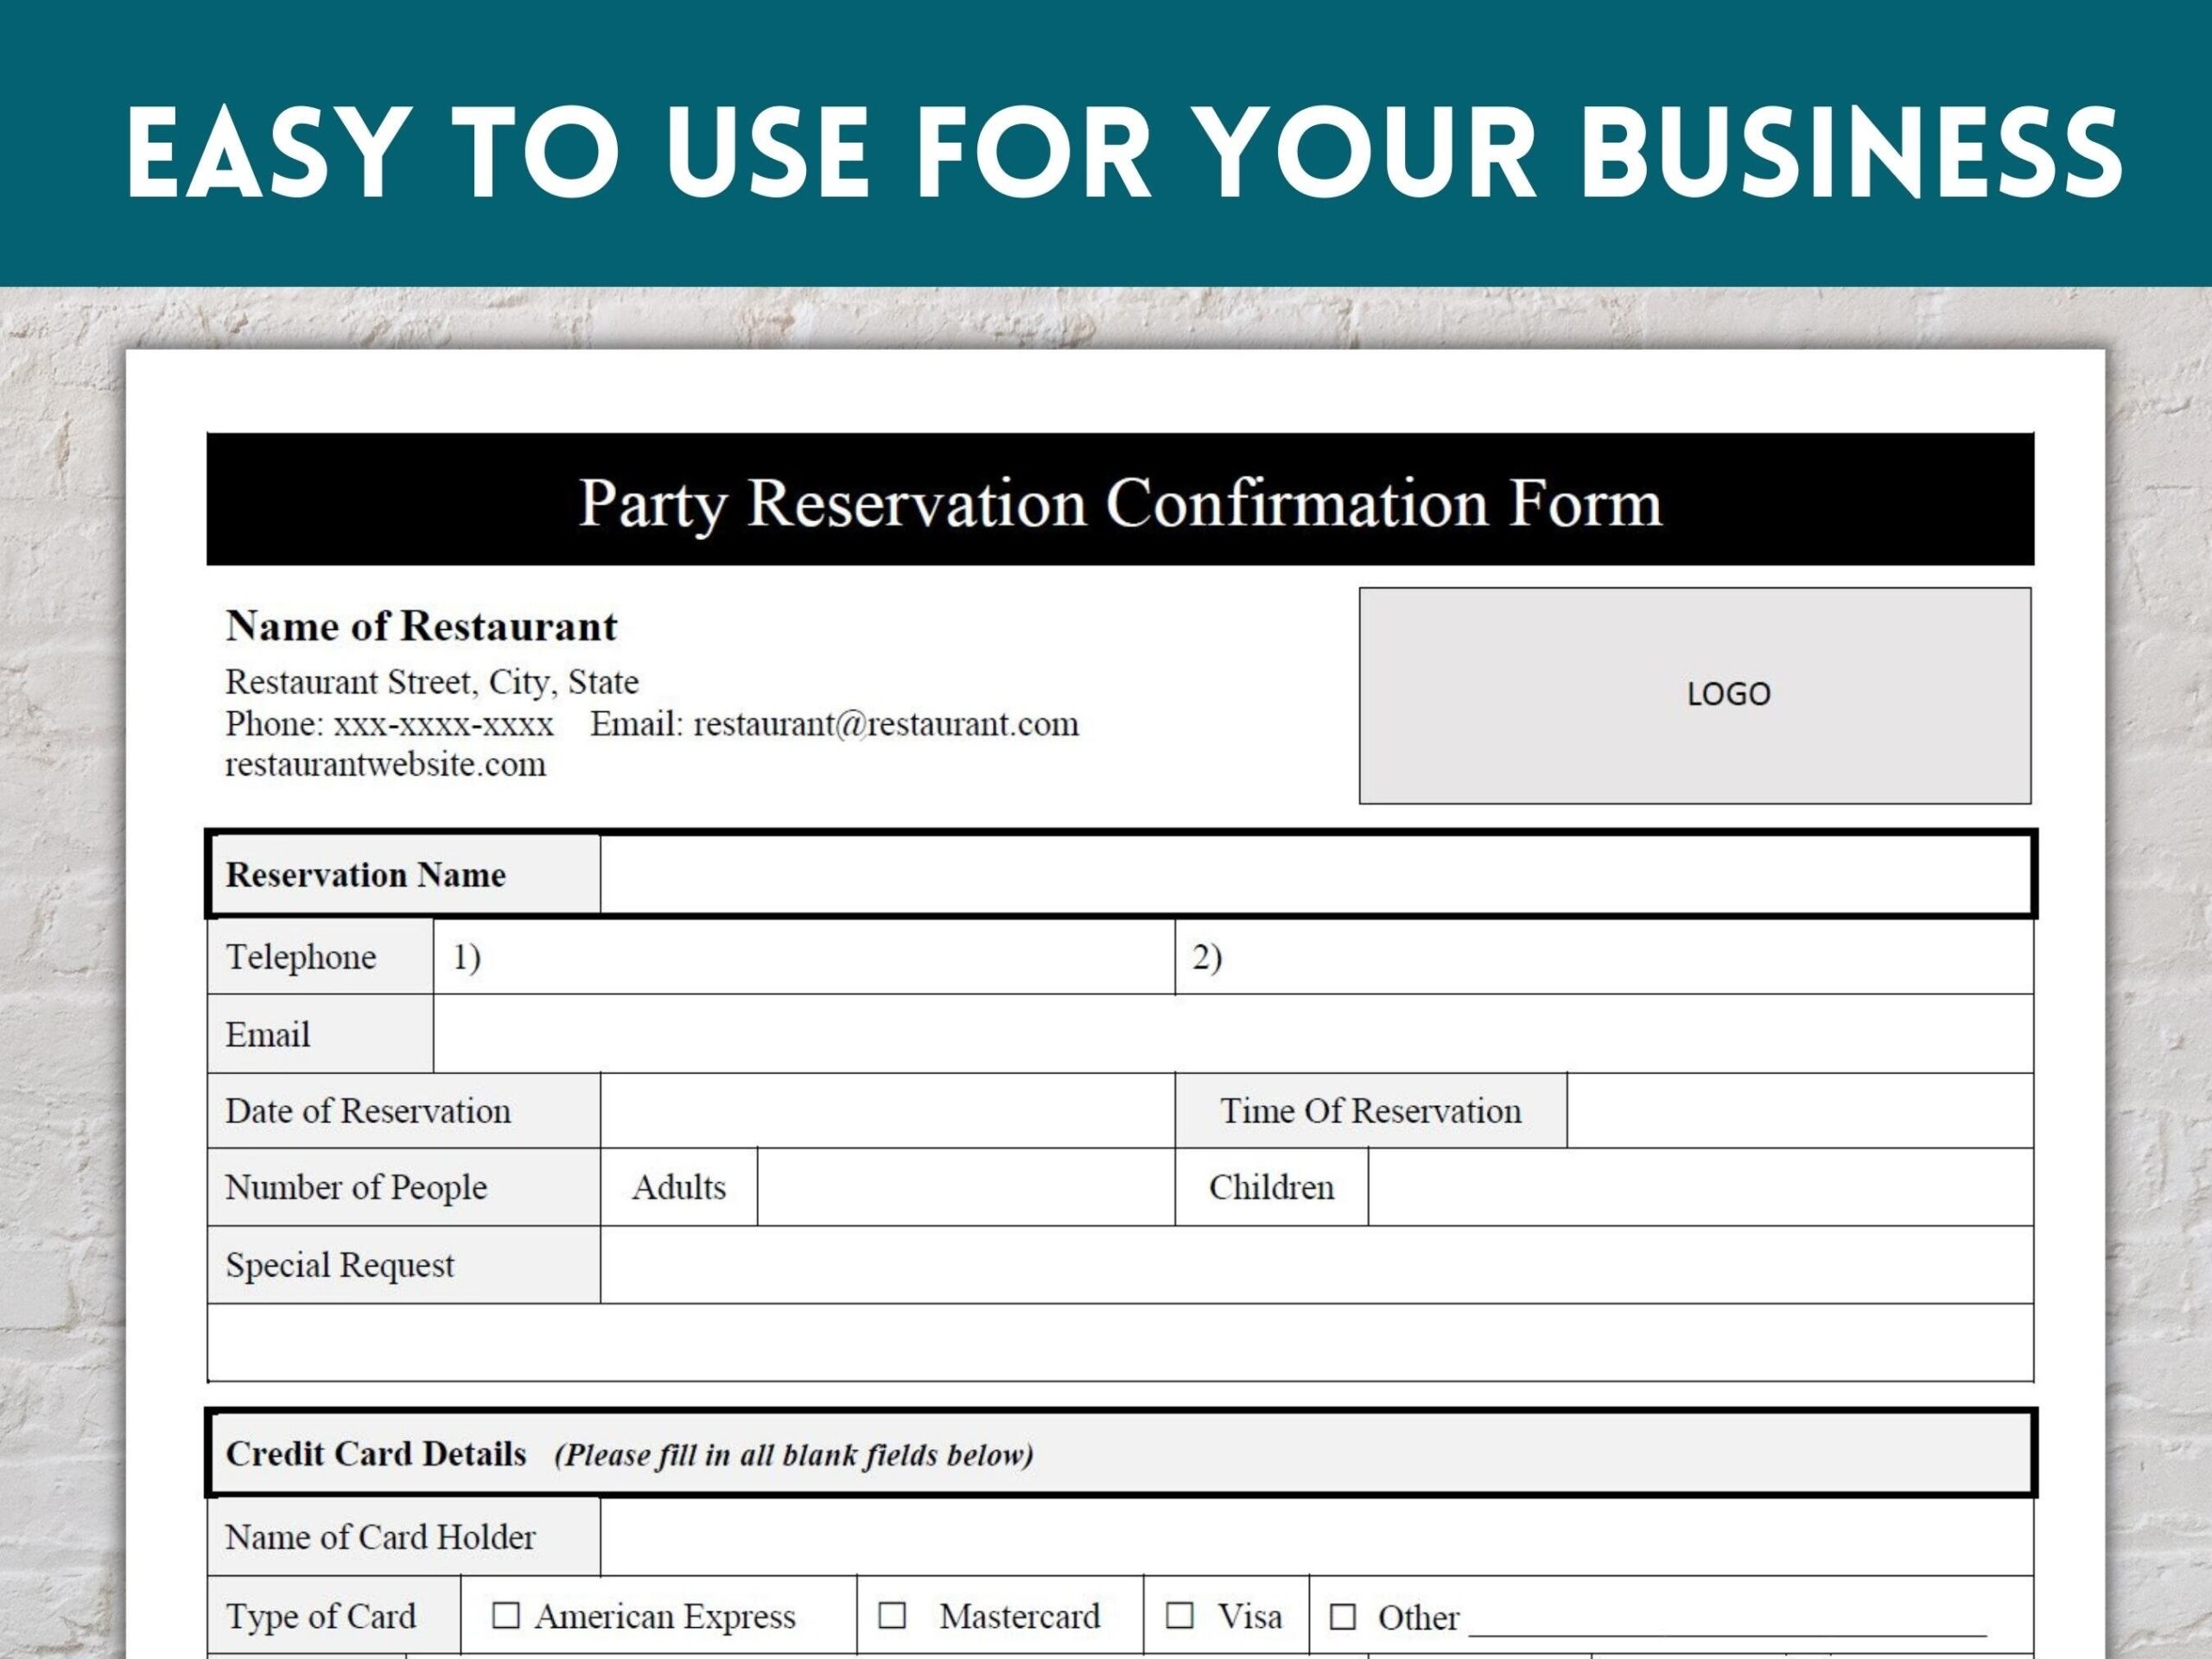2212x1659 pixels.
Task: Click the Party Reservation Confirmation Form title
Action: (x=1119, y=504)
